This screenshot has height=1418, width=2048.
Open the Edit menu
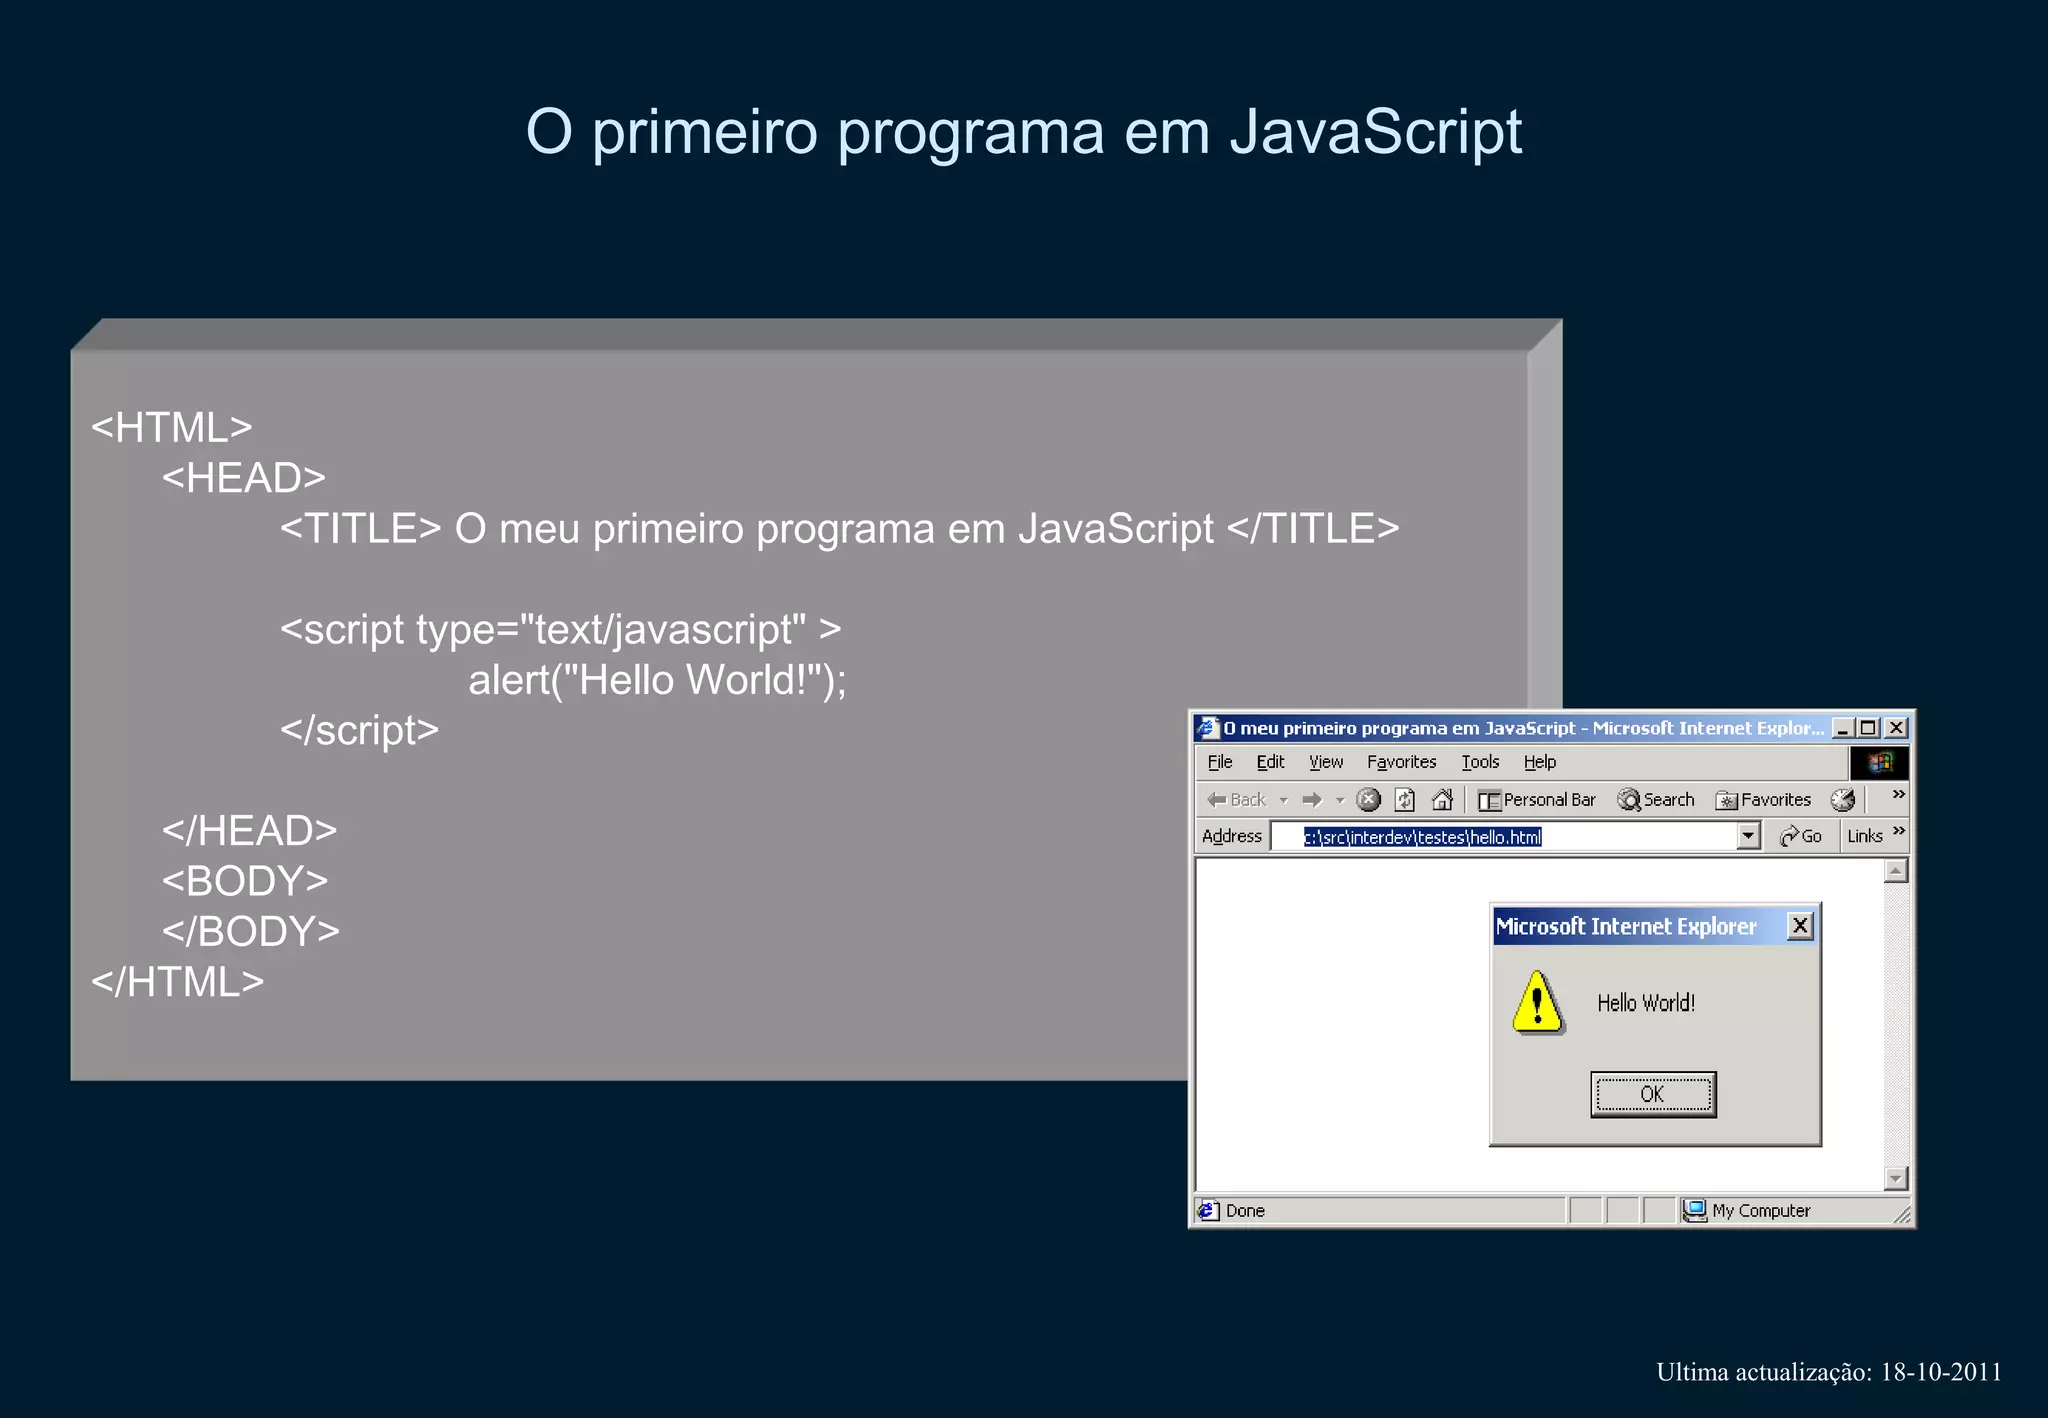point(1270,762)
